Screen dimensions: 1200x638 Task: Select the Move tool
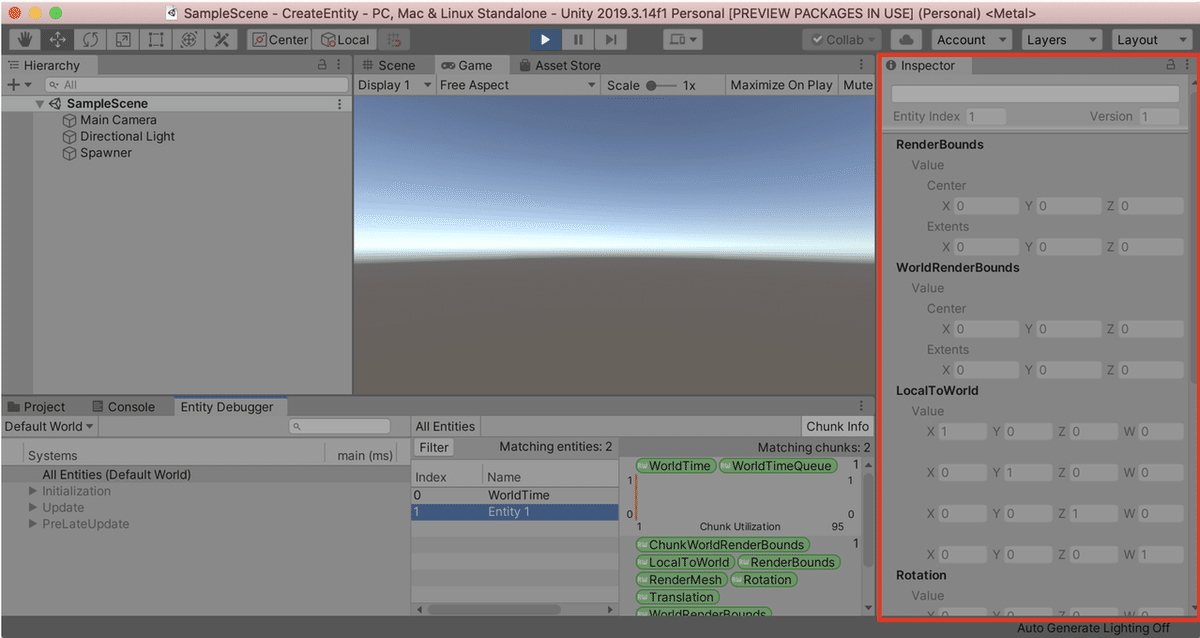click(x=57, y=40)
